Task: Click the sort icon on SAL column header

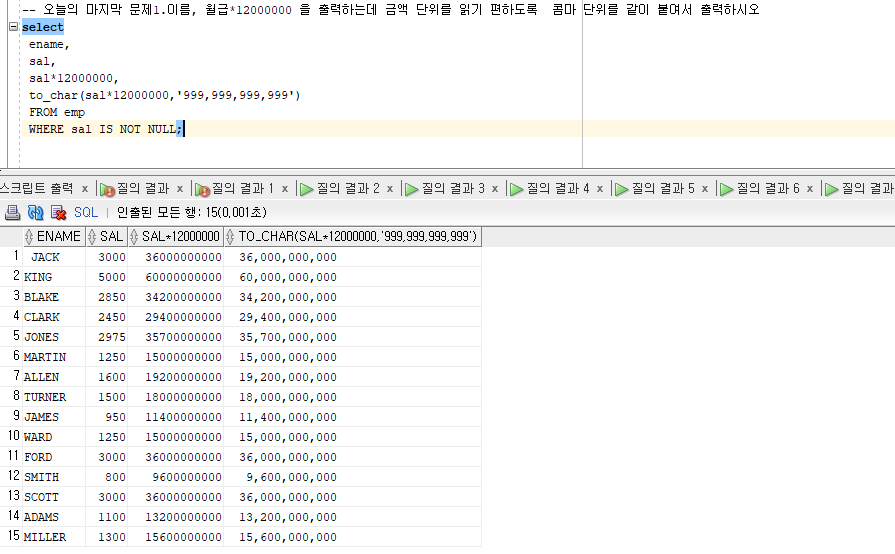Action: tap(93, 236)
